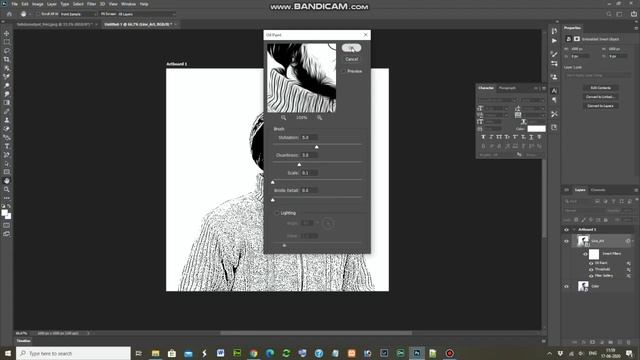The image size is (640, 360).
Task: Click the Convert to Layers button
Action: point(600,106)
